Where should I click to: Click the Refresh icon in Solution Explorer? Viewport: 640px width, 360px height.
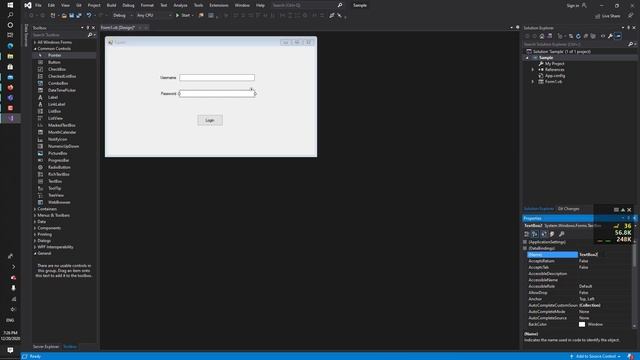tap(578, 36)
